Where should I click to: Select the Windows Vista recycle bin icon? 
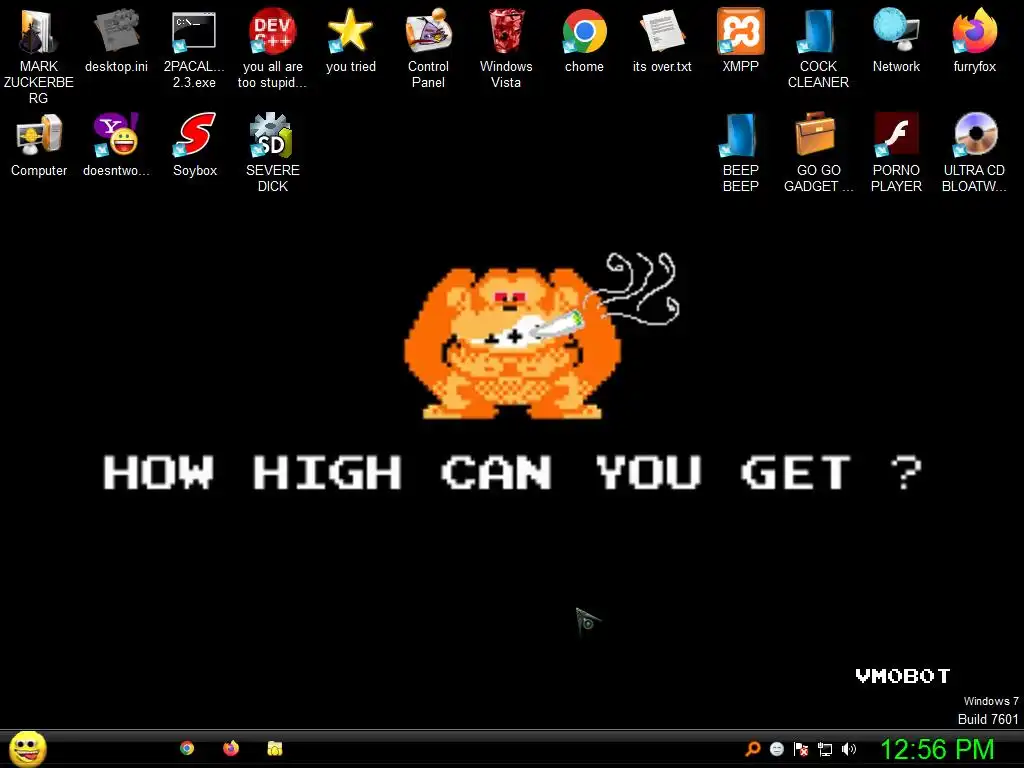click(x=506, y=31)
